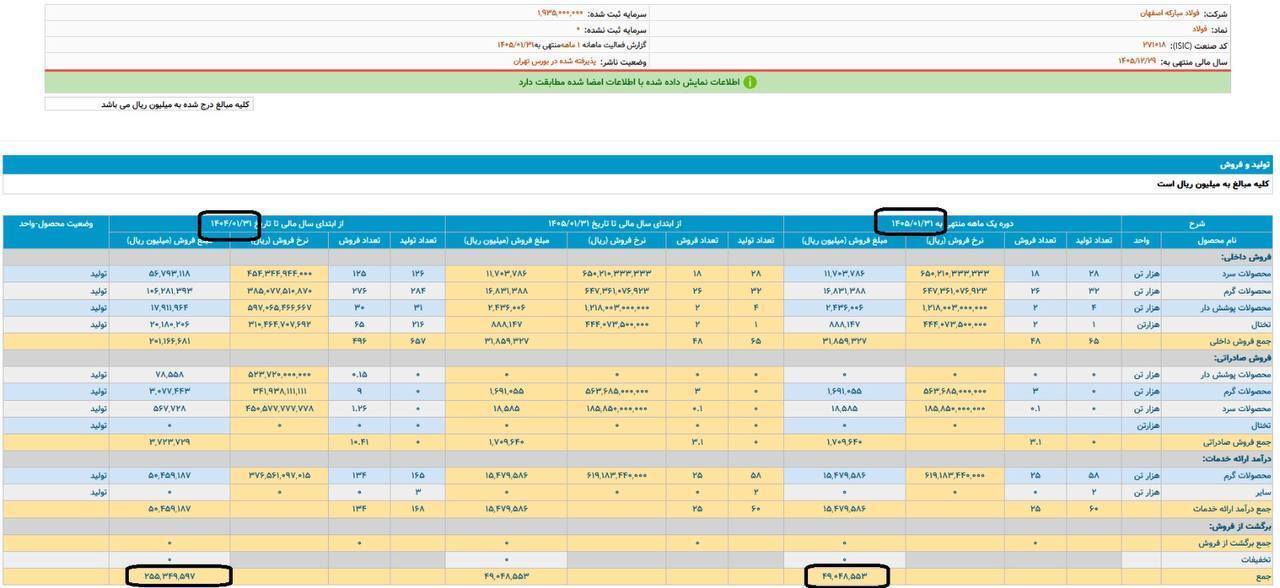The height and width of the screenshot is (588, 1280).
Task: Click the note "کلیه مبالغ درج شده به میلیون ریال می باشد"
Action: point(174,104)
